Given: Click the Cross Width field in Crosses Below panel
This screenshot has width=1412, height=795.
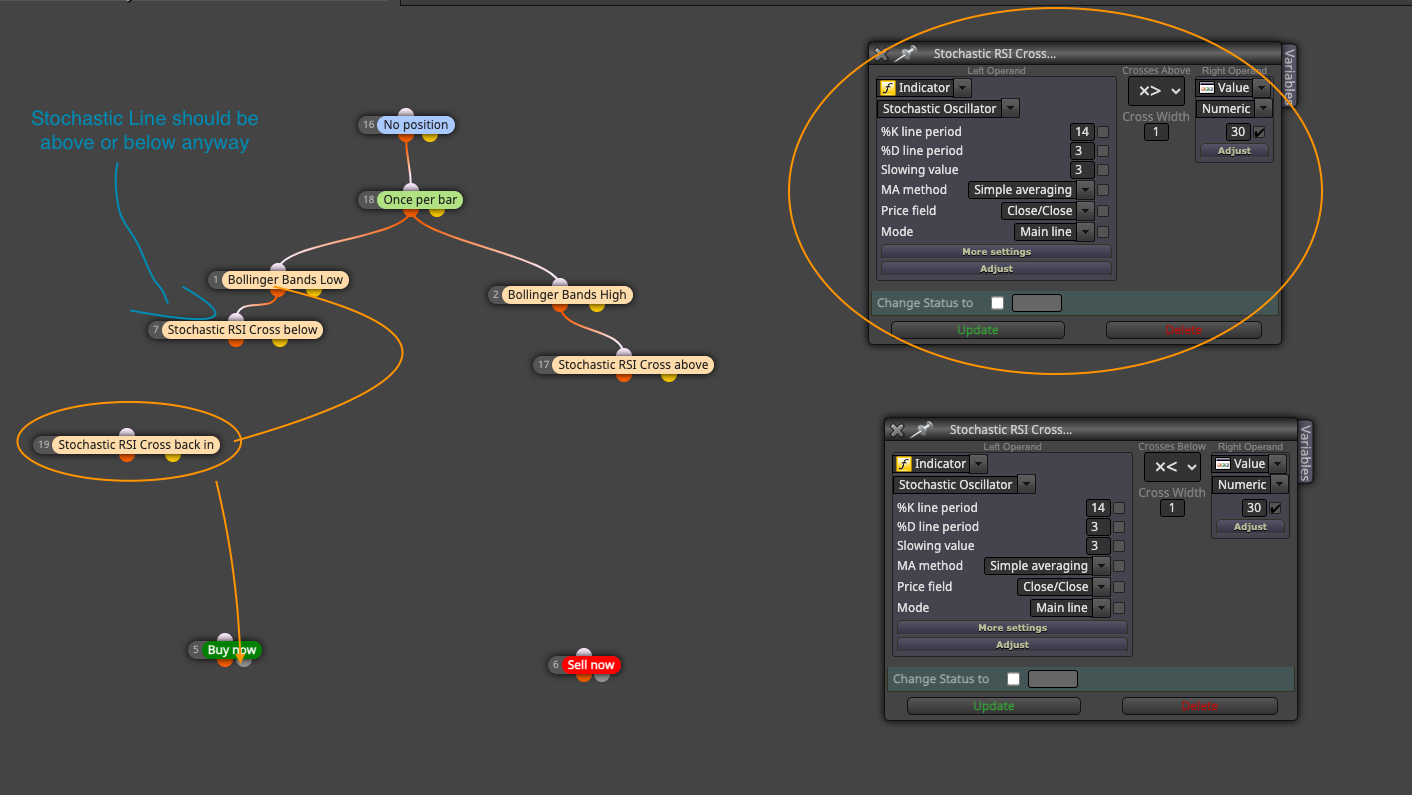Looking at the screenshot, I should click(x=1172, y=508).
